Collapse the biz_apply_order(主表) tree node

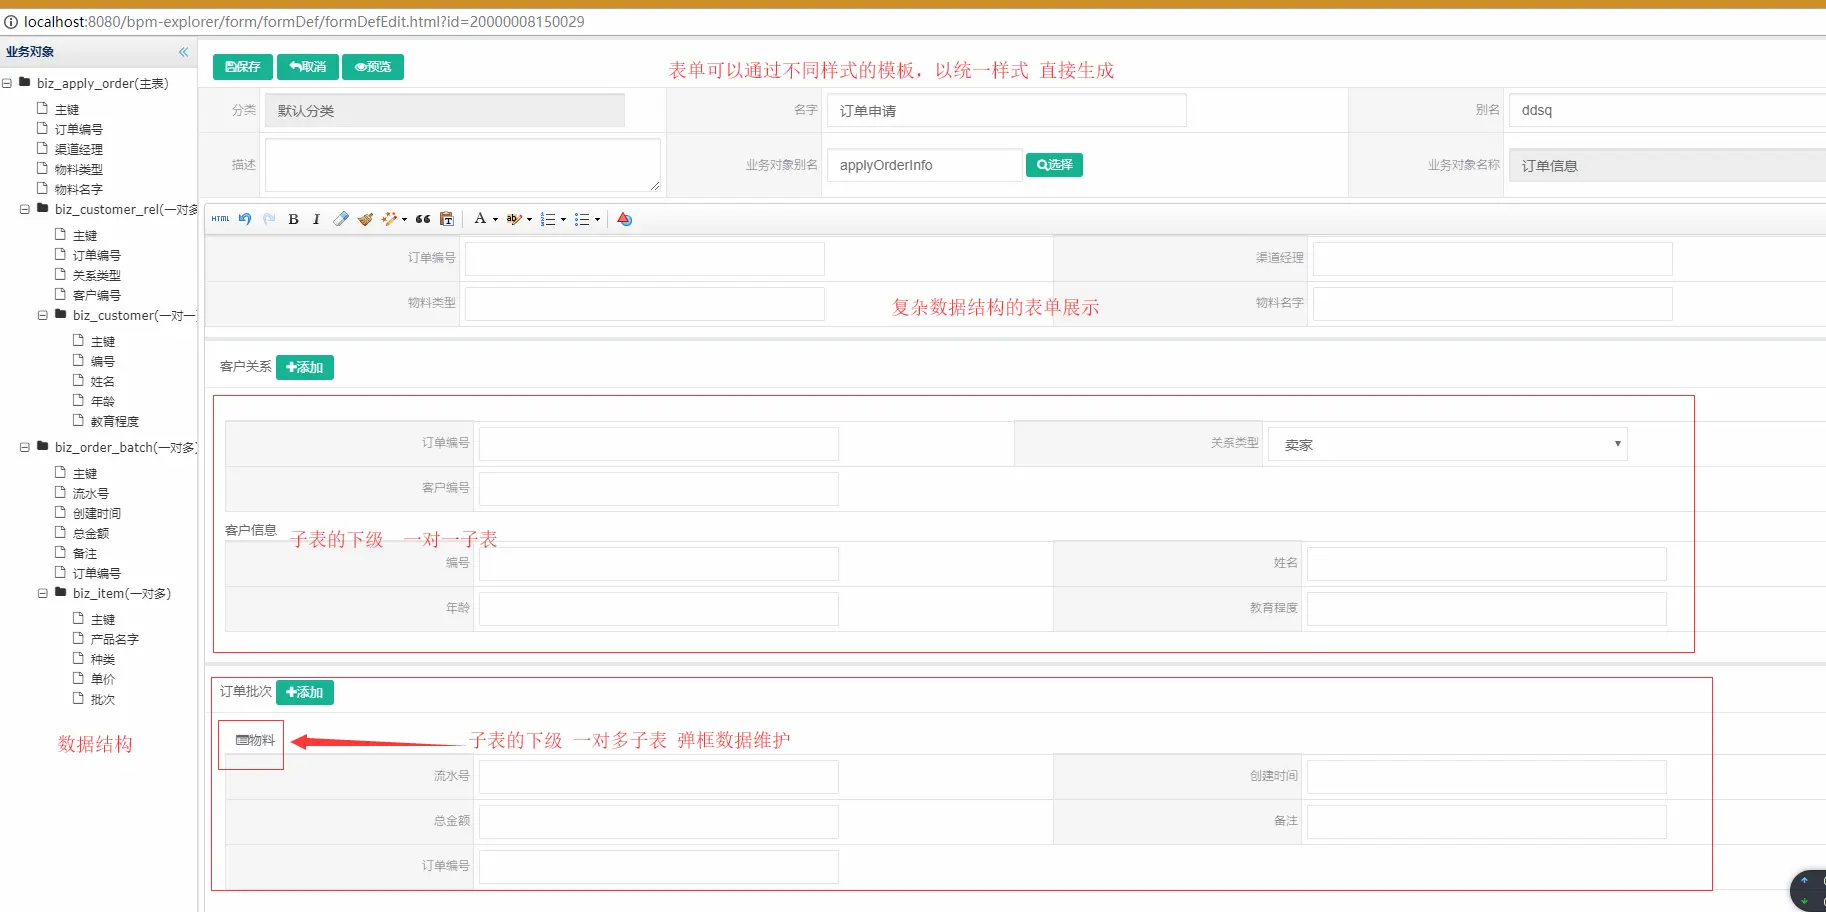point(8,83)
